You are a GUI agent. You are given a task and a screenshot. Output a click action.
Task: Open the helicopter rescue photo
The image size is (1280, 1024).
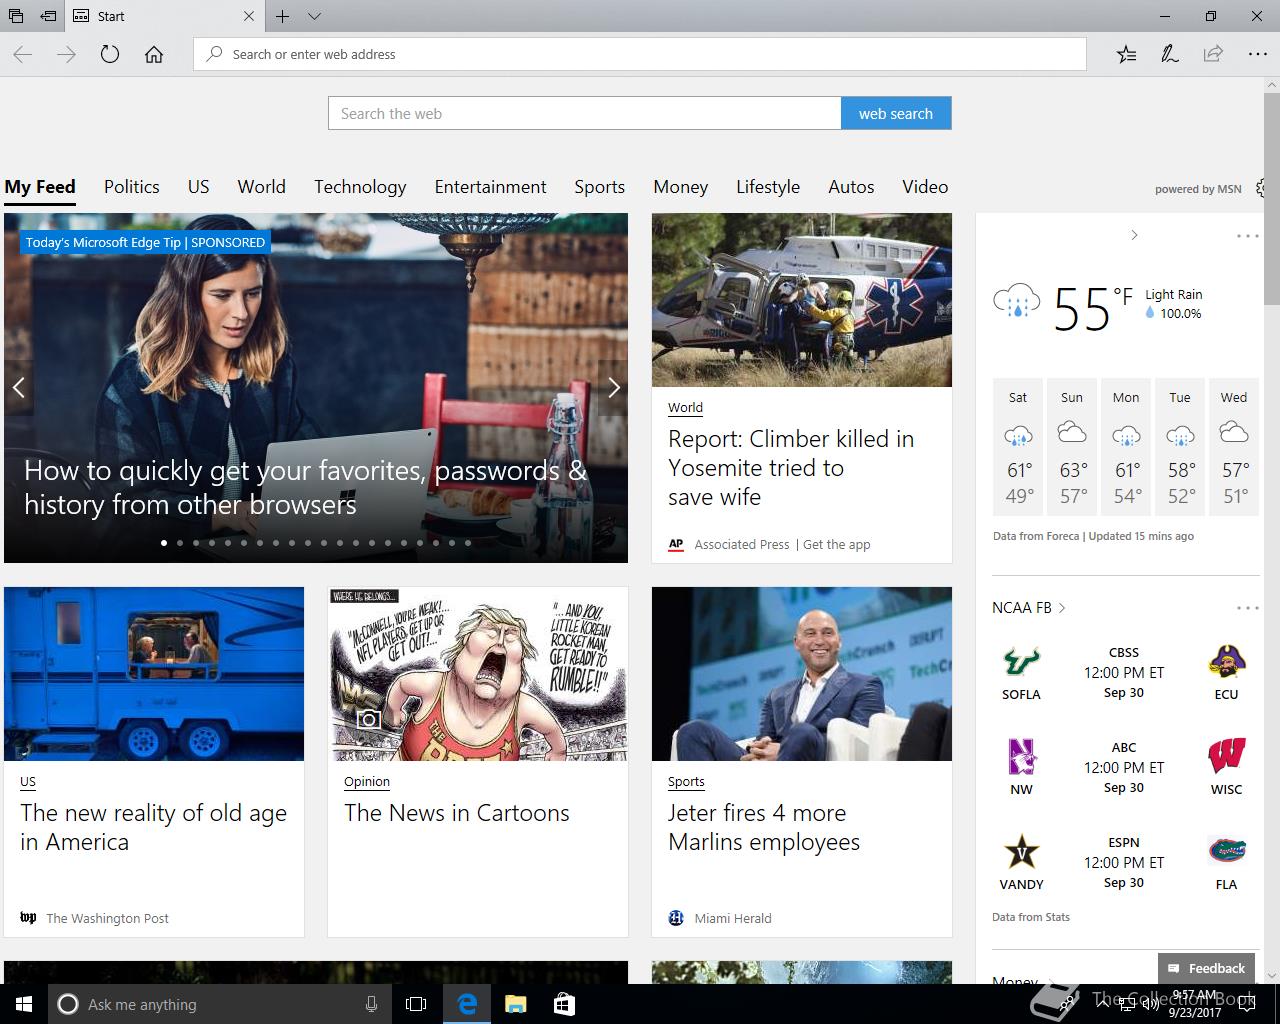click(x=802, y=300)
